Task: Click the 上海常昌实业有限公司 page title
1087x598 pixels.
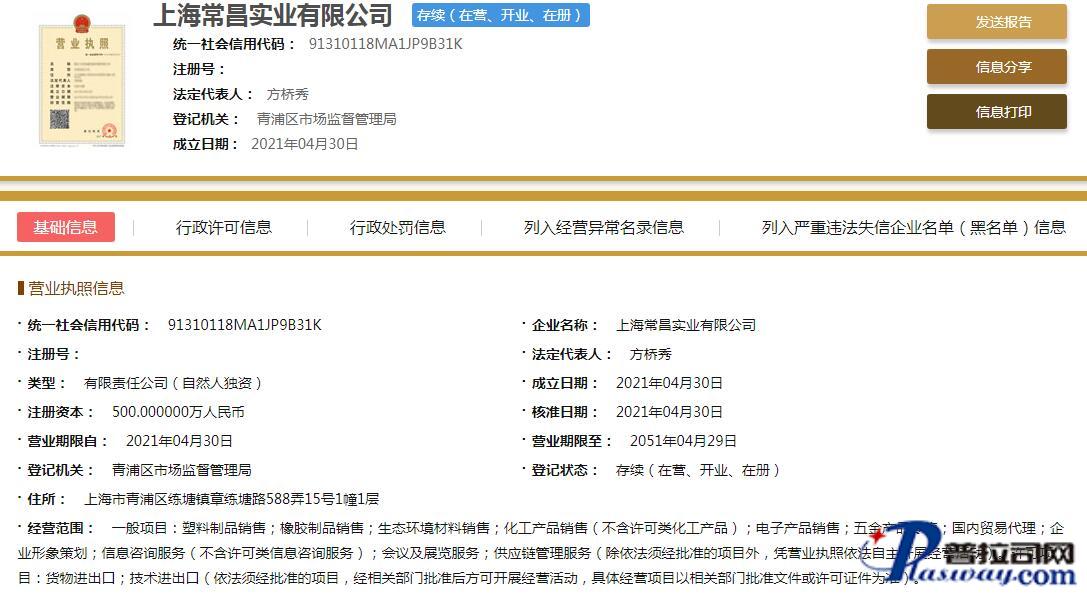Action: (x=272, y=15)
